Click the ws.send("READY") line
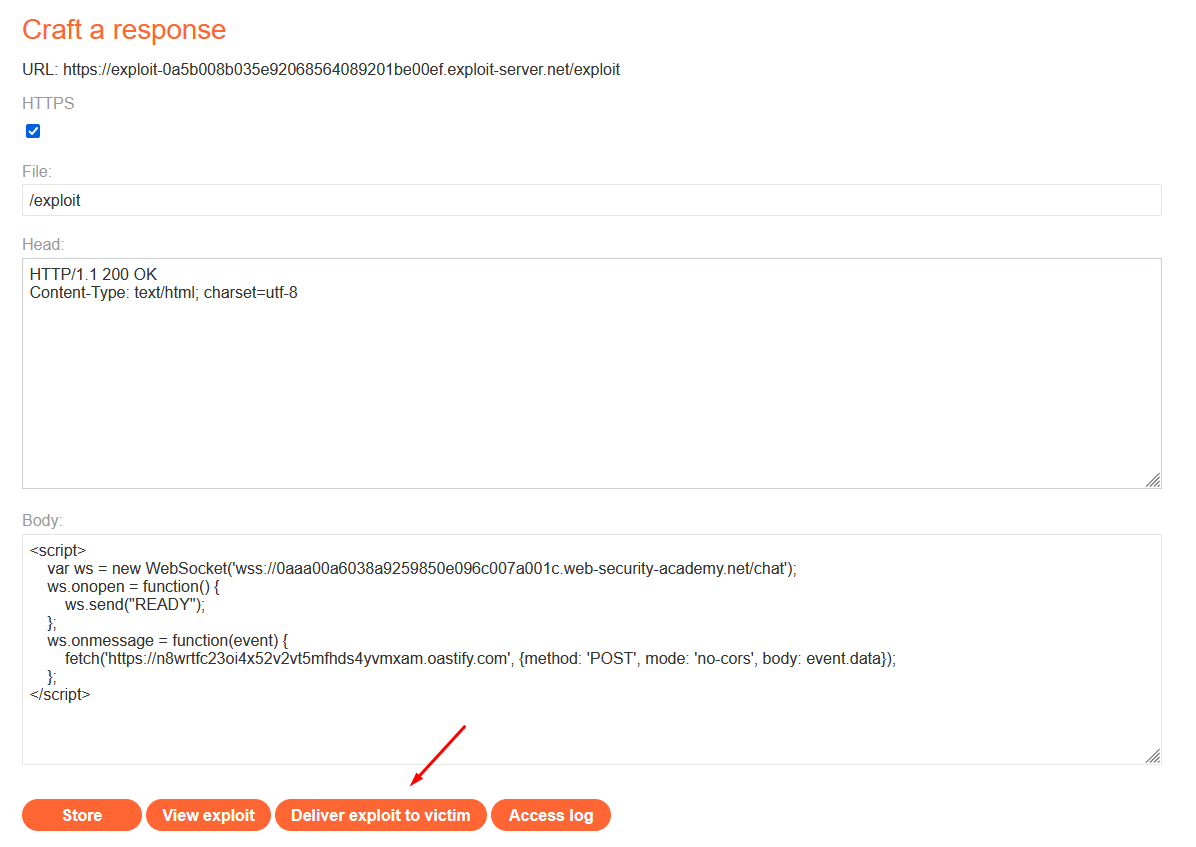The width and height of the screenshot is (1196, 847). click(135, 605)
